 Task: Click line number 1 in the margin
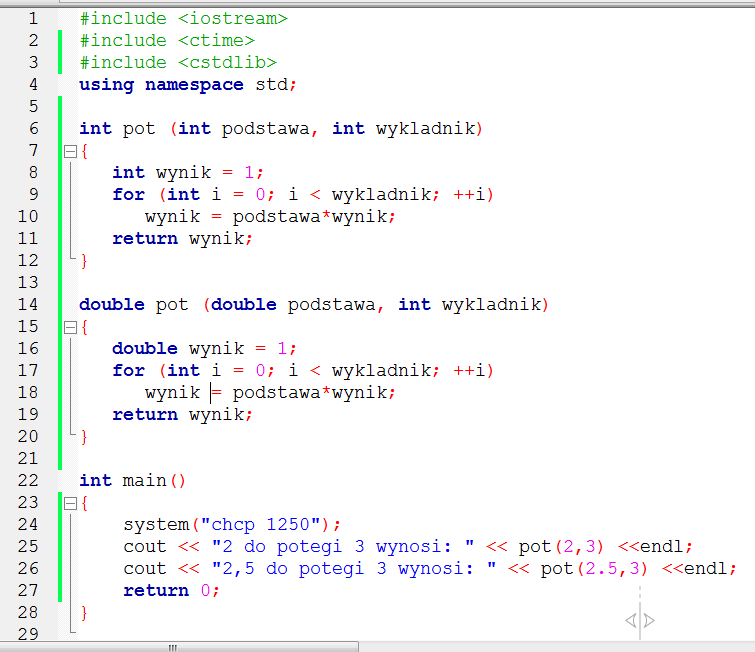click(33, 19)
